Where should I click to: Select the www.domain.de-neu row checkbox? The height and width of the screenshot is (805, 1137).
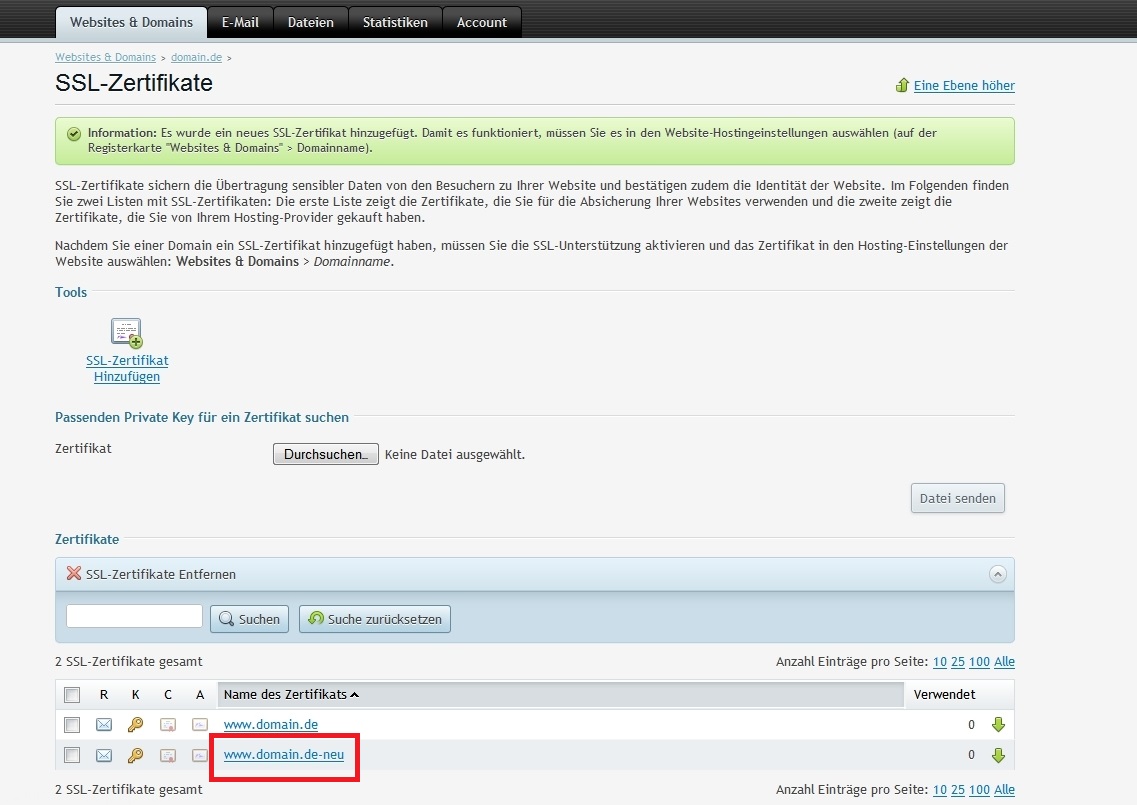pyautogui.click(x=72, y=755)
